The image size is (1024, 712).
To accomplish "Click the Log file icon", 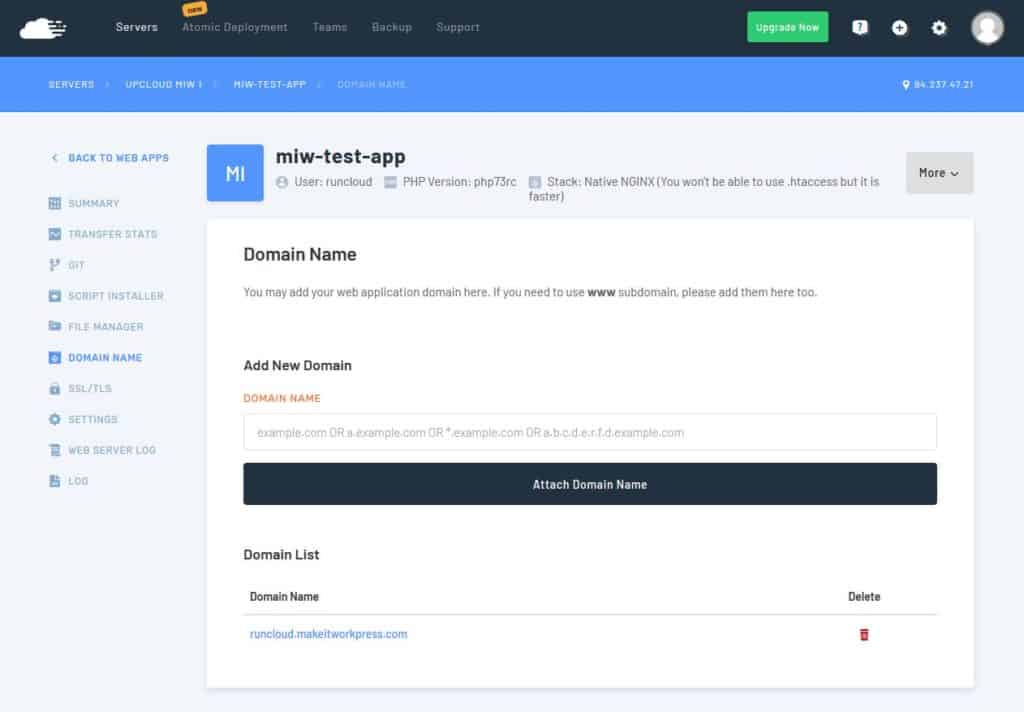I will click(55, 481).
